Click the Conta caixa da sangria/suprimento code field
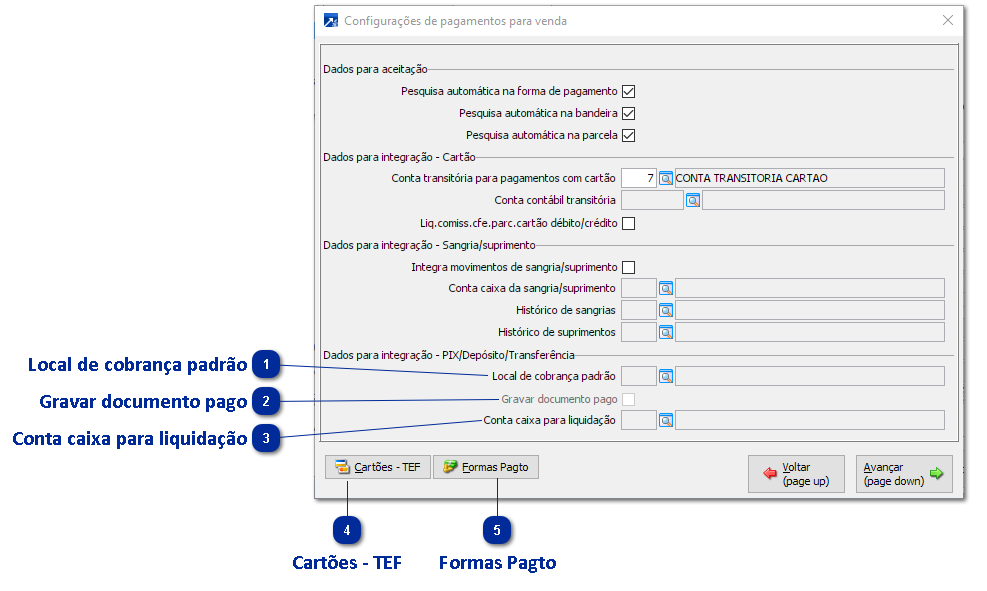Image resolution: width=987 pixels, height=591 pixels. click(x=639, y=289)
